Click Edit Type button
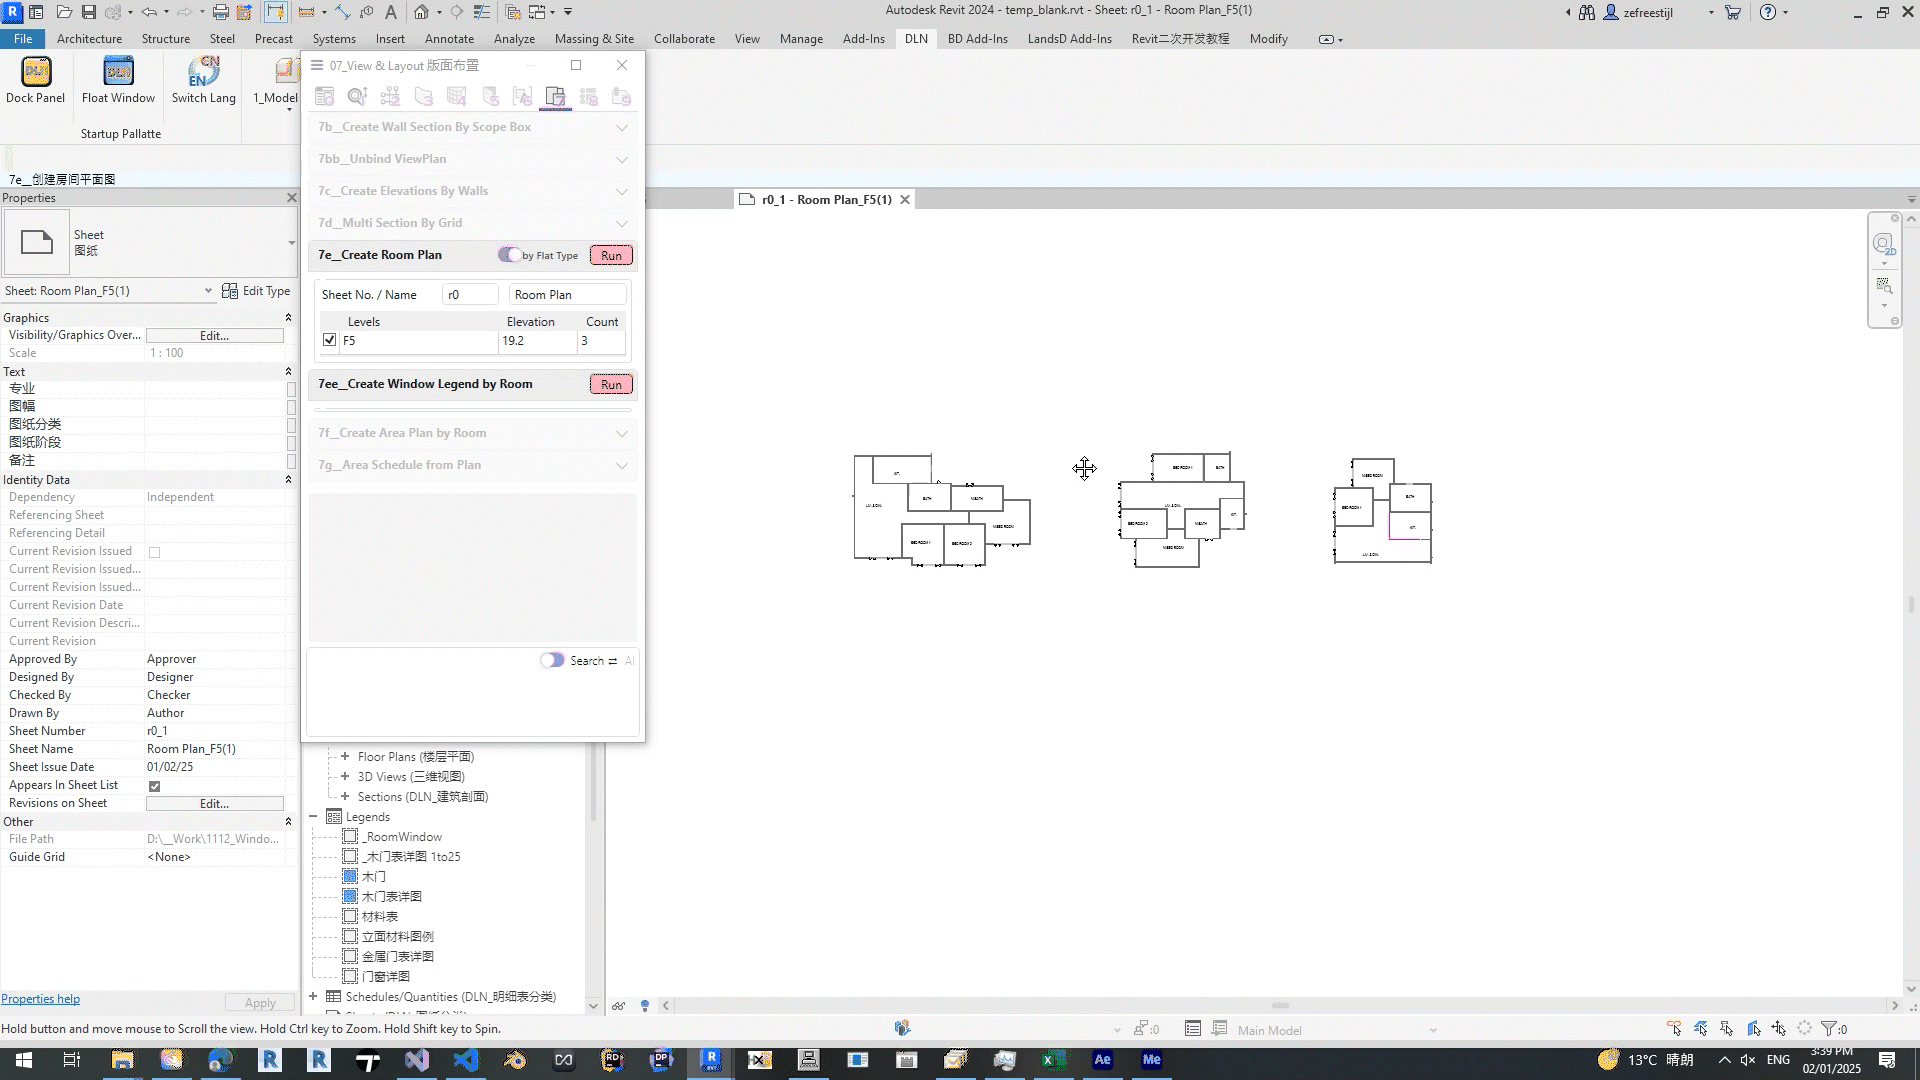Image resolution: width=1920 pixels, height=1080 pixels. 257,291
